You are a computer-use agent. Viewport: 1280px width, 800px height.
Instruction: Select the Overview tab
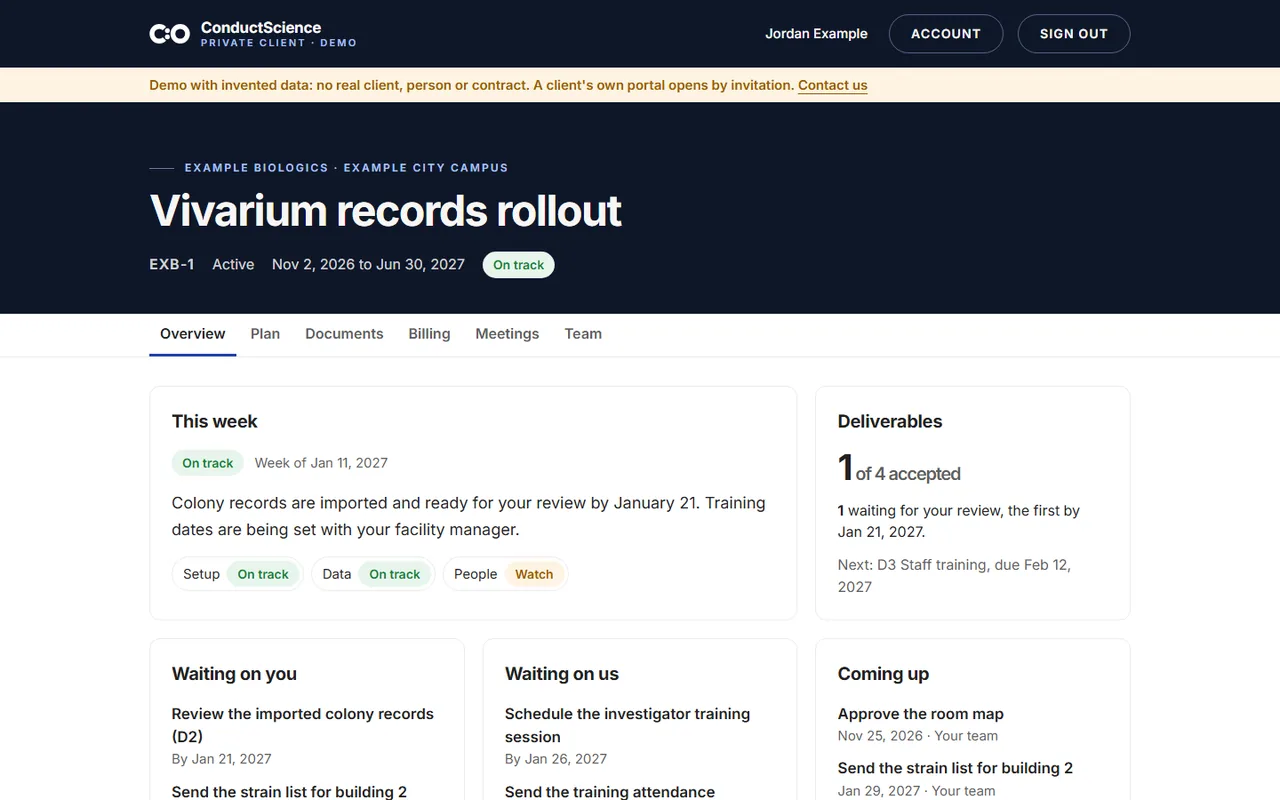coord(193,334)
